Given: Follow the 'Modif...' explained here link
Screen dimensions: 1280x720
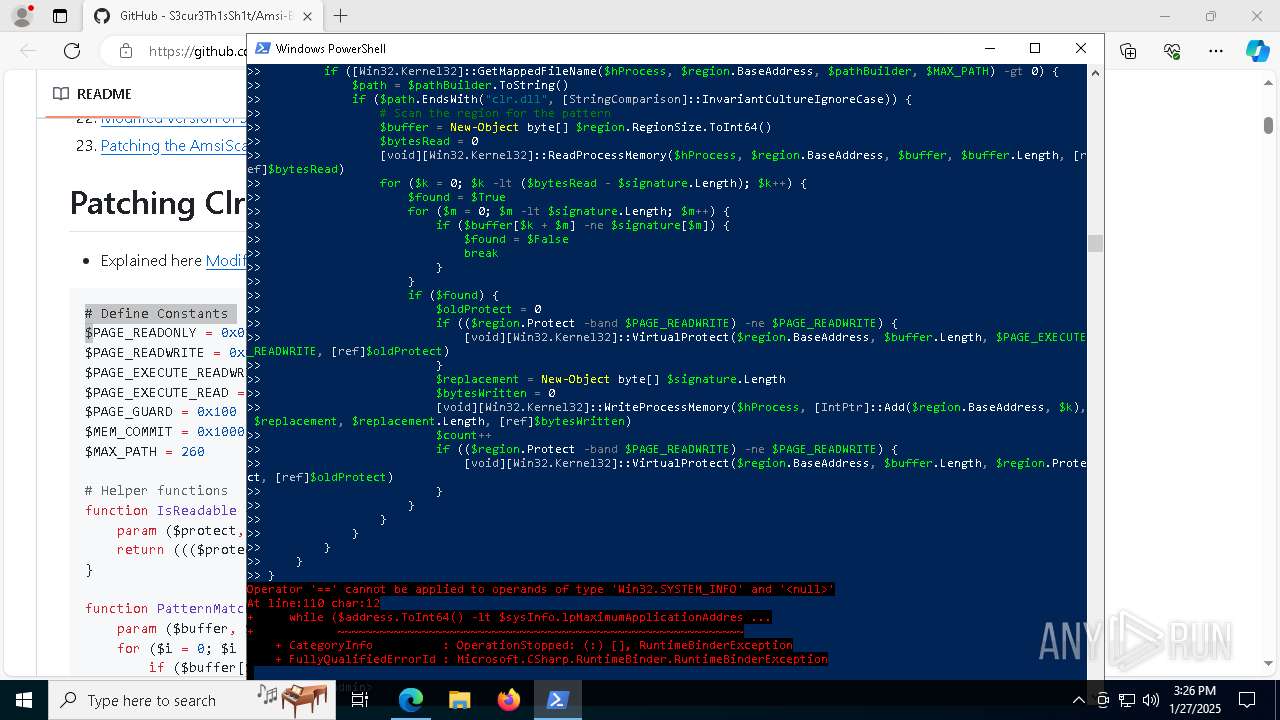Looking at the screenshot, I should [x=226, y=261].
